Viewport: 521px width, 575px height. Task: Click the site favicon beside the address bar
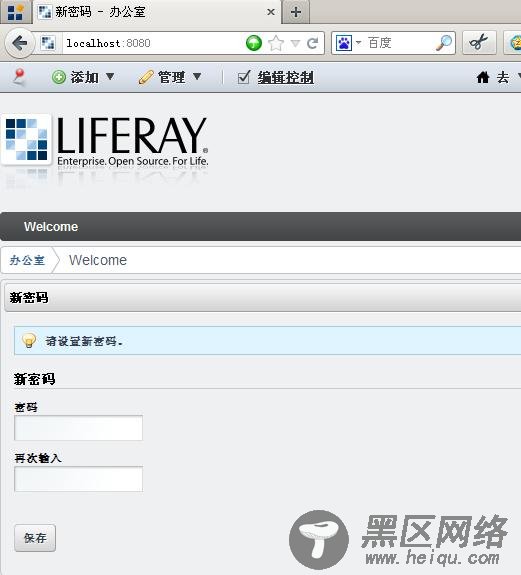pos(48,43)
